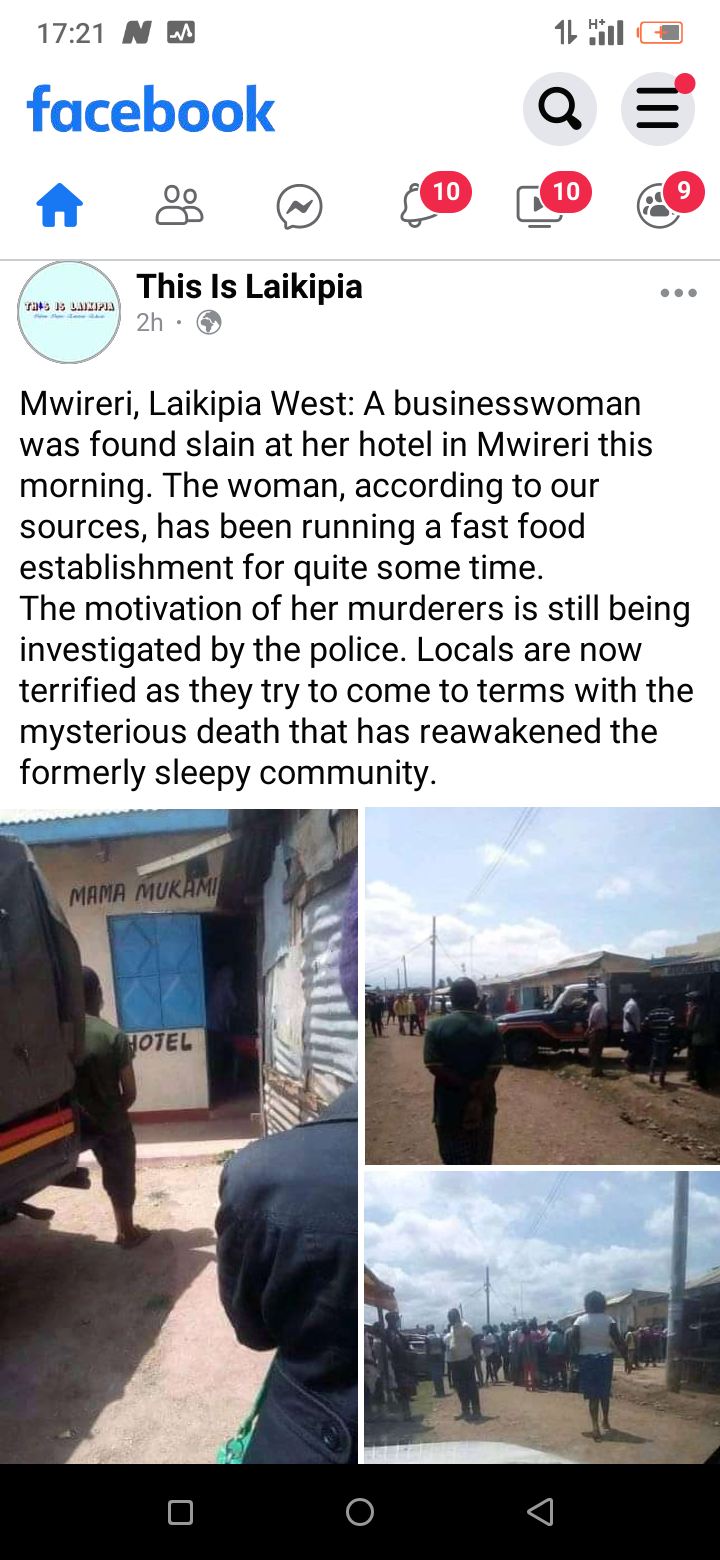View notifications bell with 10 badge
720x1560 pixels.
pyautogui.click(x=420, y=207)
